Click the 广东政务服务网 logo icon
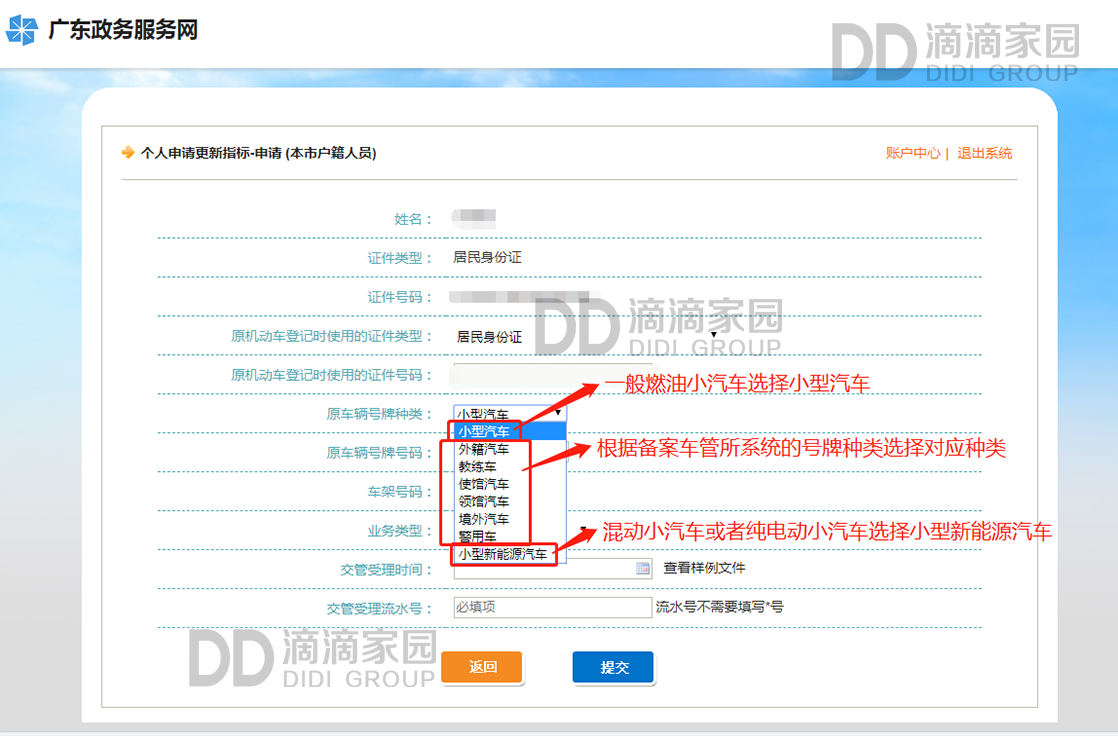This screenshot has width=1118, height=736. point(21,30)
